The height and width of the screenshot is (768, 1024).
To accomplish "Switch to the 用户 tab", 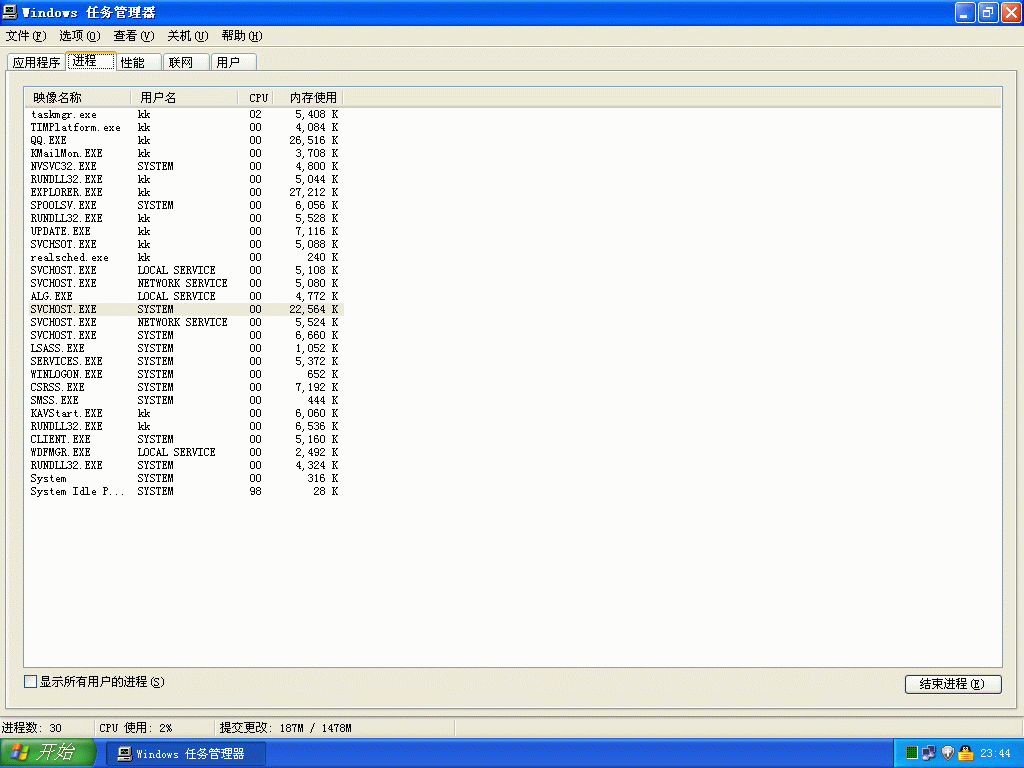I will click(x=233, y=62).
